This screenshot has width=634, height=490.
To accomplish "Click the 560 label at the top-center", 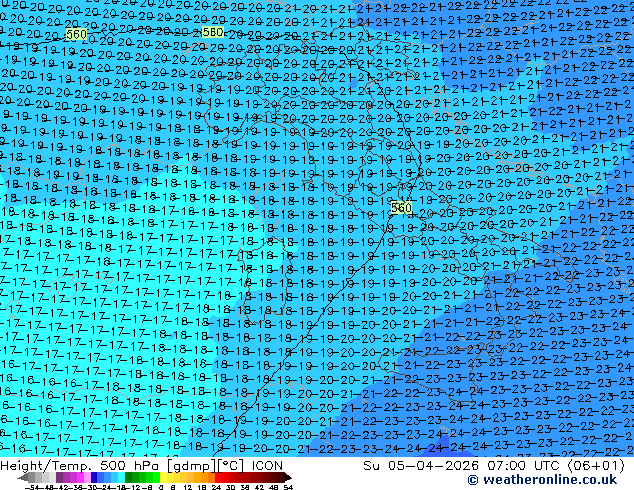I will (213, 32).
